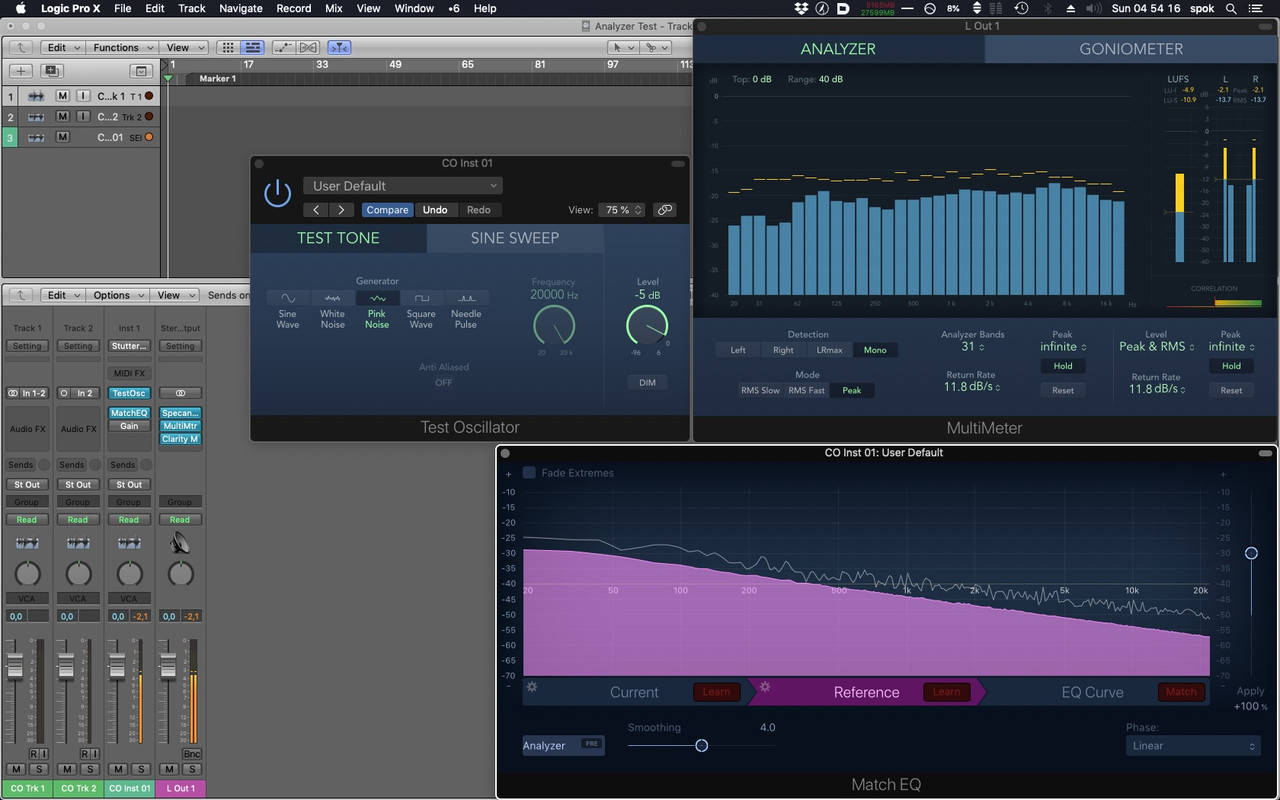The height and width of the screenshot is (800, 1280).
Task: Click the mixer back arrow icon
Action: (x=21, y=295)
